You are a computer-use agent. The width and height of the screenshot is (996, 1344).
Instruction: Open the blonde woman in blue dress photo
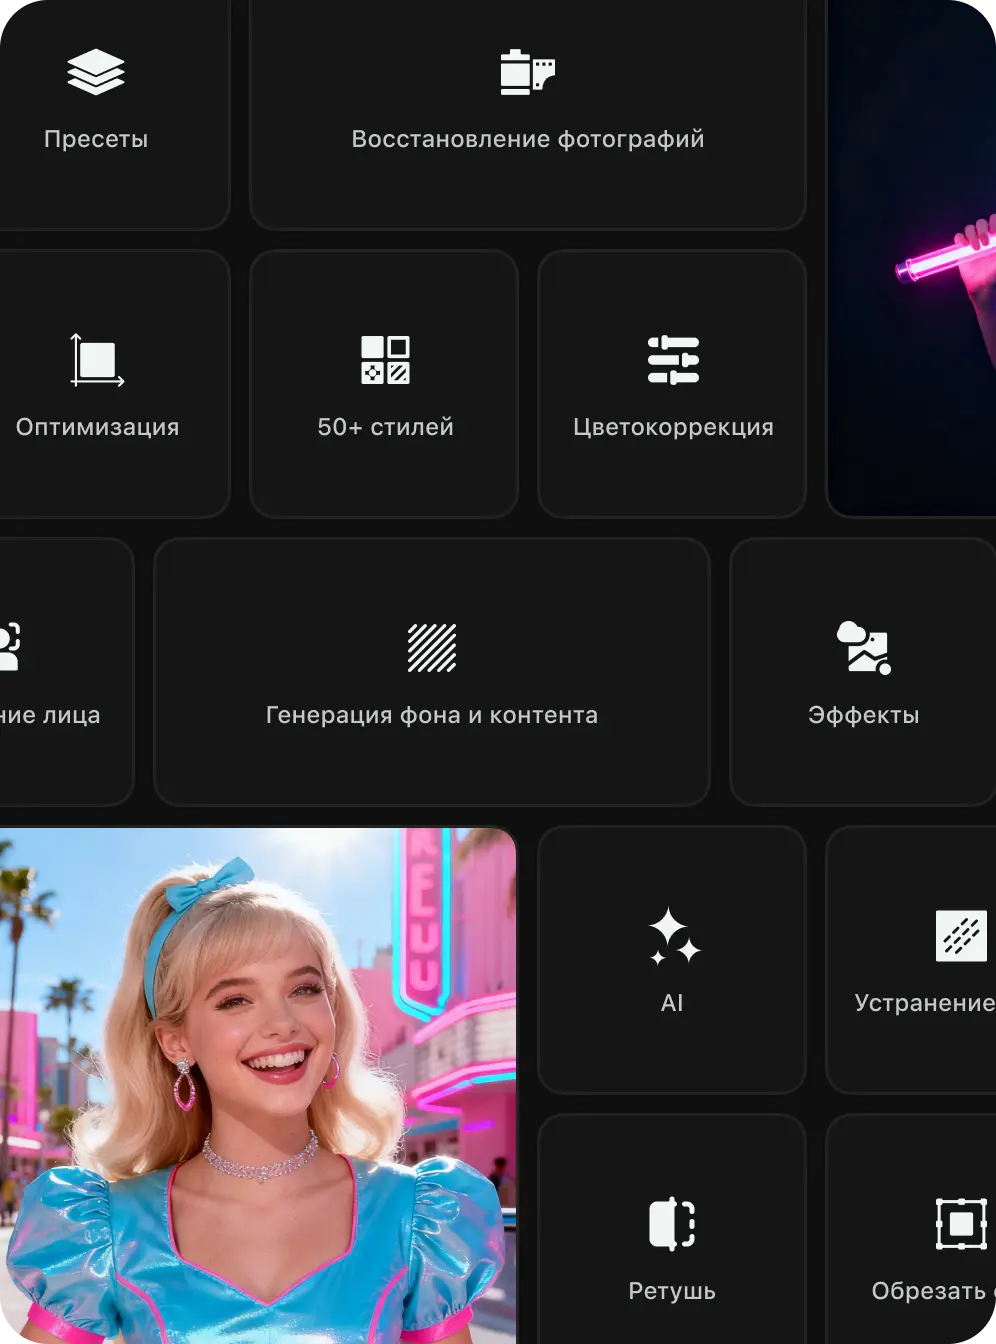tap(258, 1085)
